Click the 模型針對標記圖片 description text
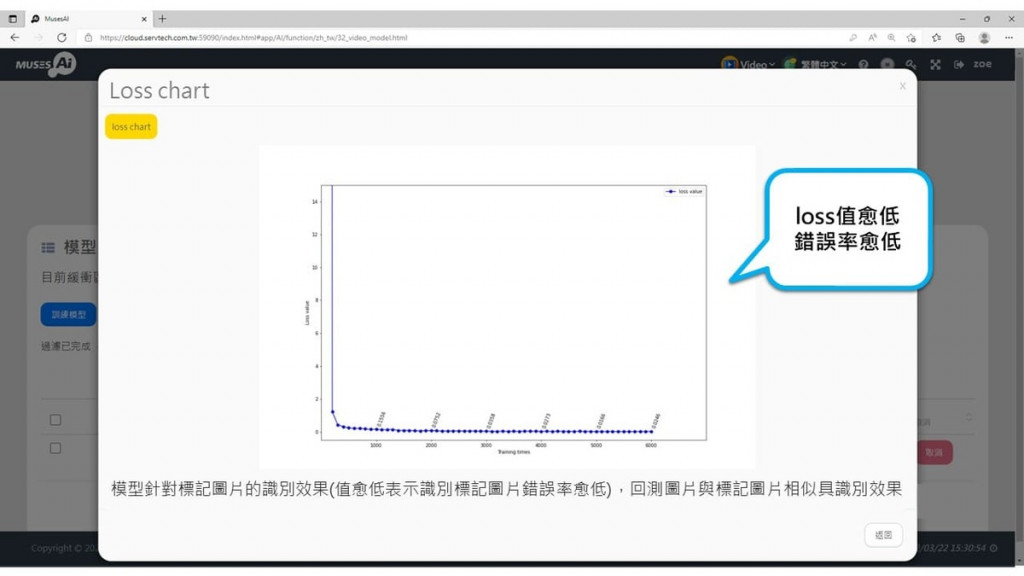The width and height of the screenshot is (1024, 576). pyautogui.click(x=506, y=488)
